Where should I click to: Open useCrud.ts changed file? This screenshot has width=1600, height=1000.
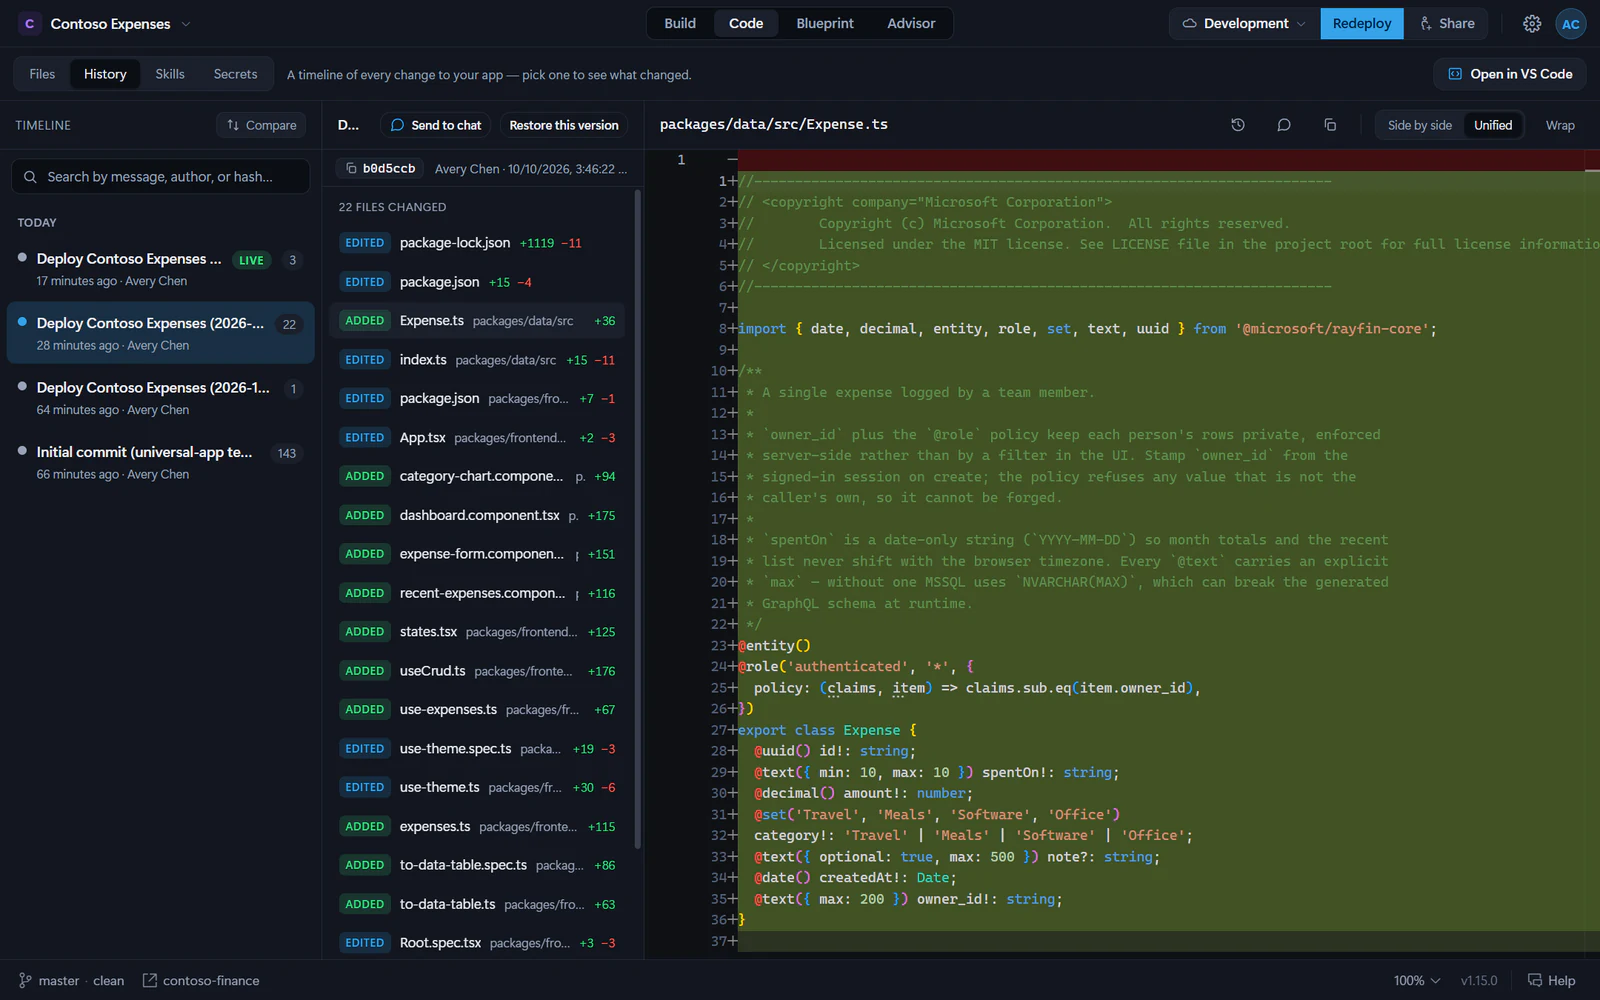click(x=478, y=671)
